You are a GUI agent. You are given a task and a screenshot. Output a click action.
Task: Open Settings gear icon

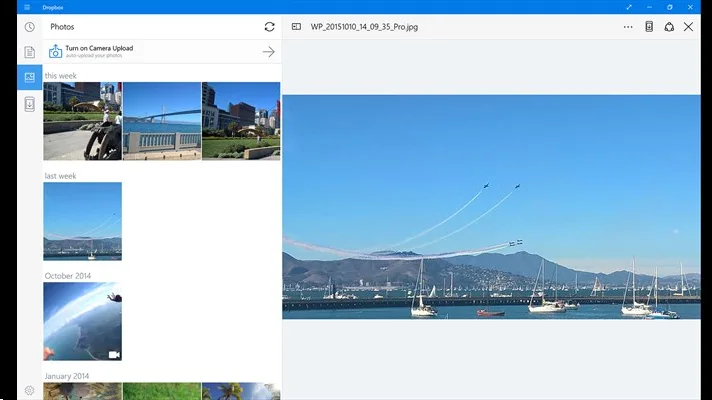coord(29,390)
